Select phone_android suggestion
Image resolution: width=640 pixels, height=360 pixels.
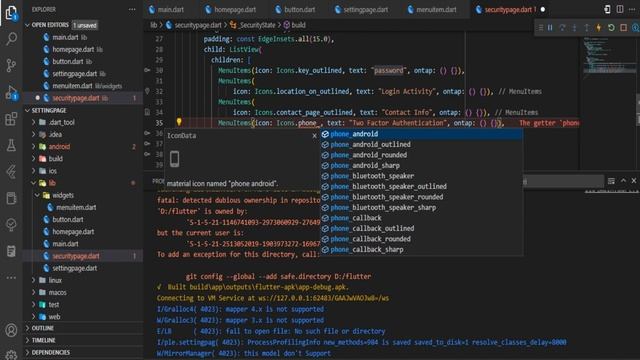[421, 134]
